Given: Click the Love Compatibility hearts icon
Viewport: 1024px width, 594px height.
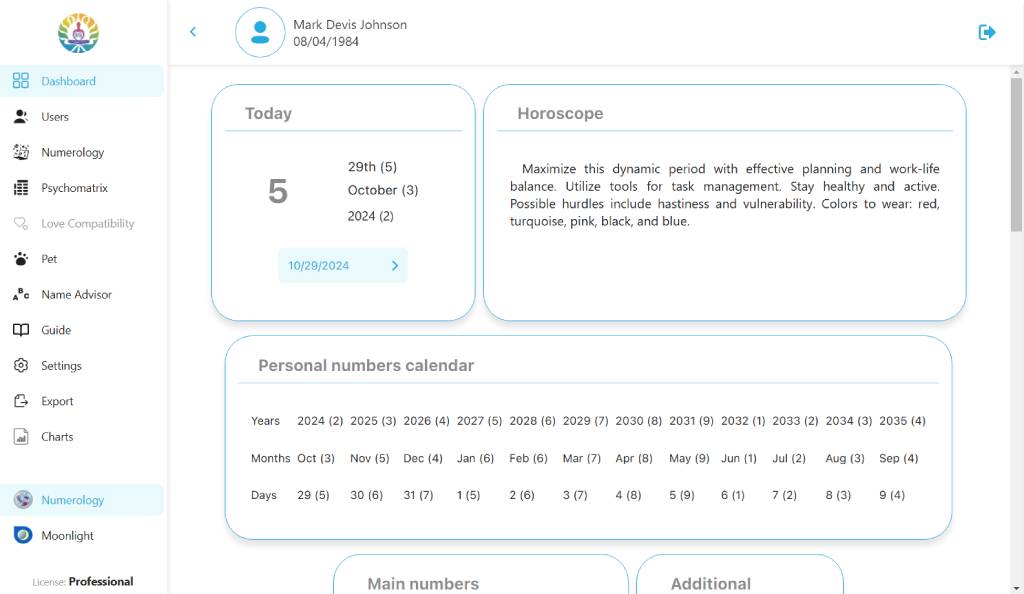Looking at the screenshot, I should tap(21, 223).
